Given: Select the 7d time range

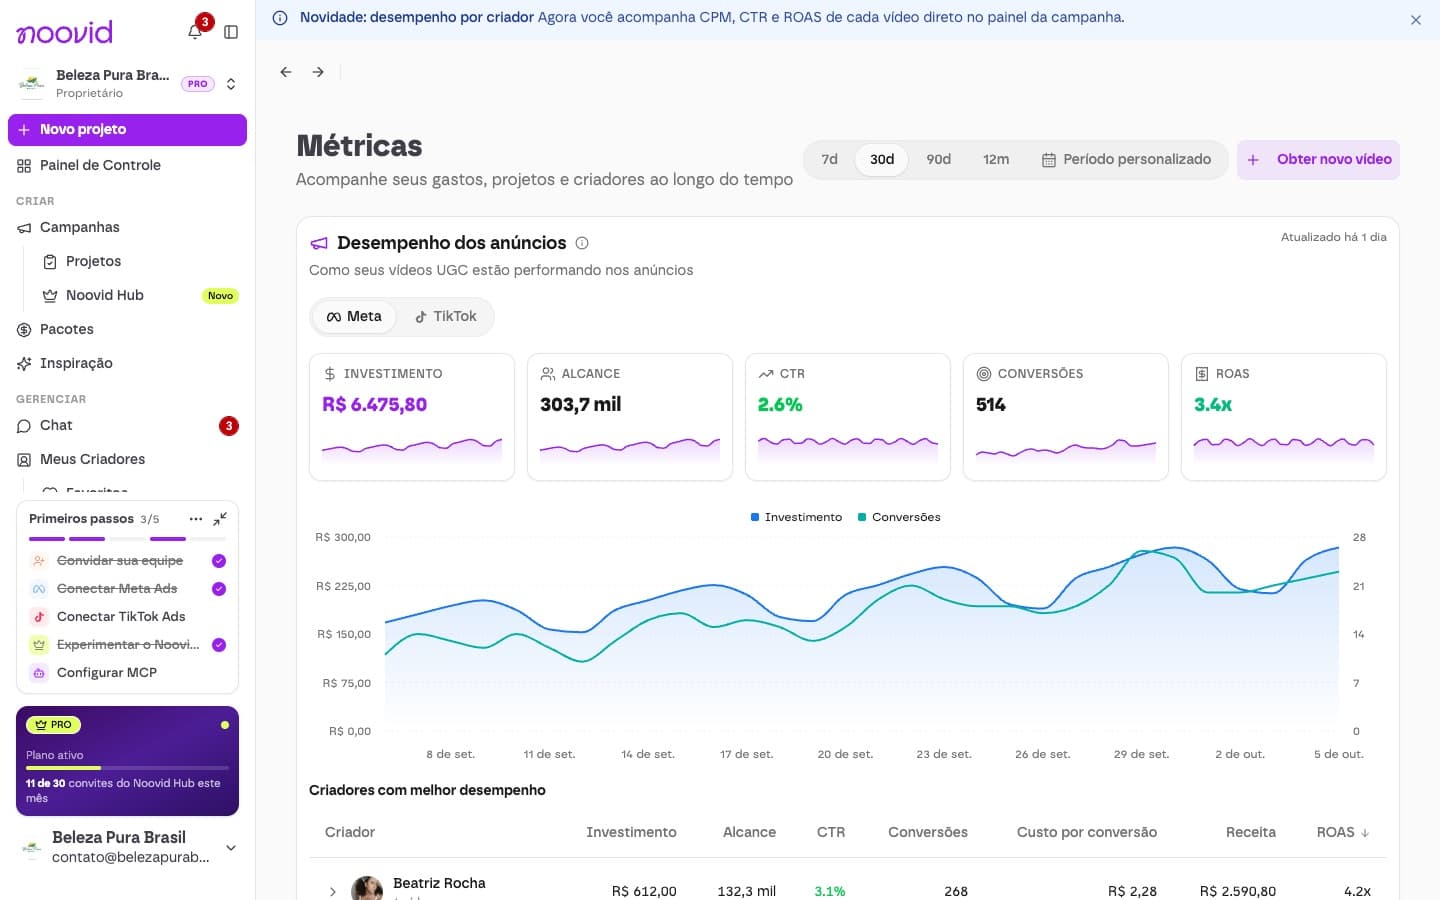Looking at the screenshot, I should [830, 160].
